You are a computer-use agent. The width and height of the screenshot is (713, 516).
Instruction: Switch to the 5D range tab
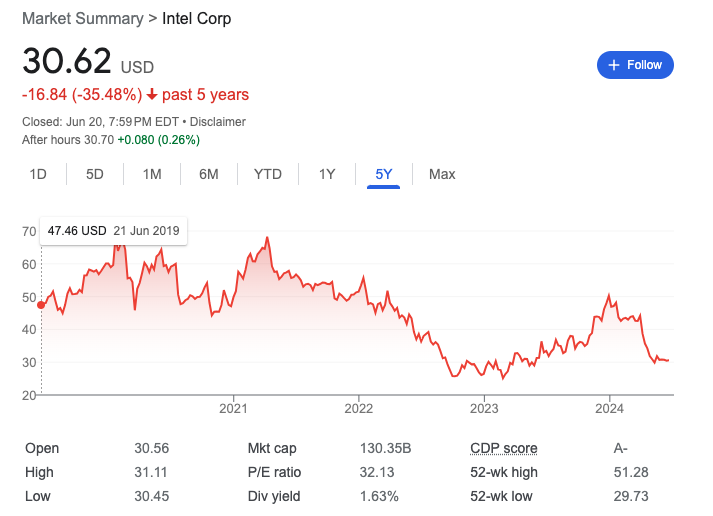pyautogui.click(x=95, y=174)
